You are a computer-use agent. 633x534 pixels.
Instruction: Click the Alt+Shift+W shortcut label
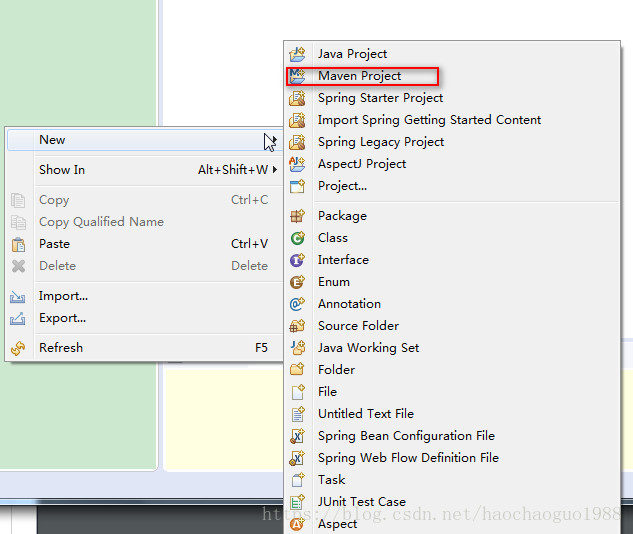(x=233, y=170)
